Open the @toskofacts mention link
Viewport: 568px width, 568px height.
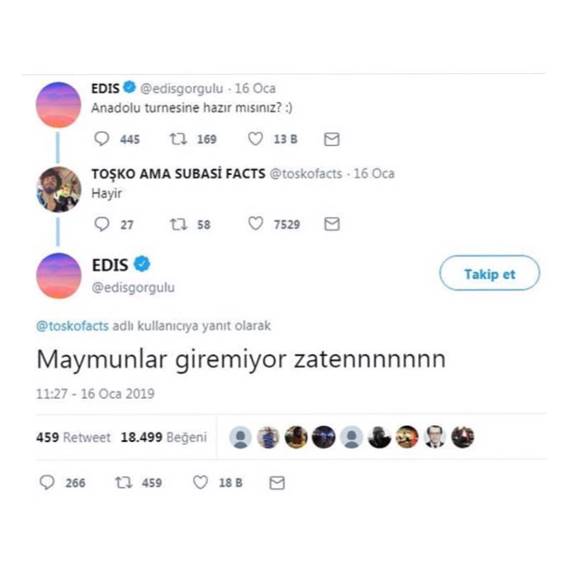(x=72, y=326)
